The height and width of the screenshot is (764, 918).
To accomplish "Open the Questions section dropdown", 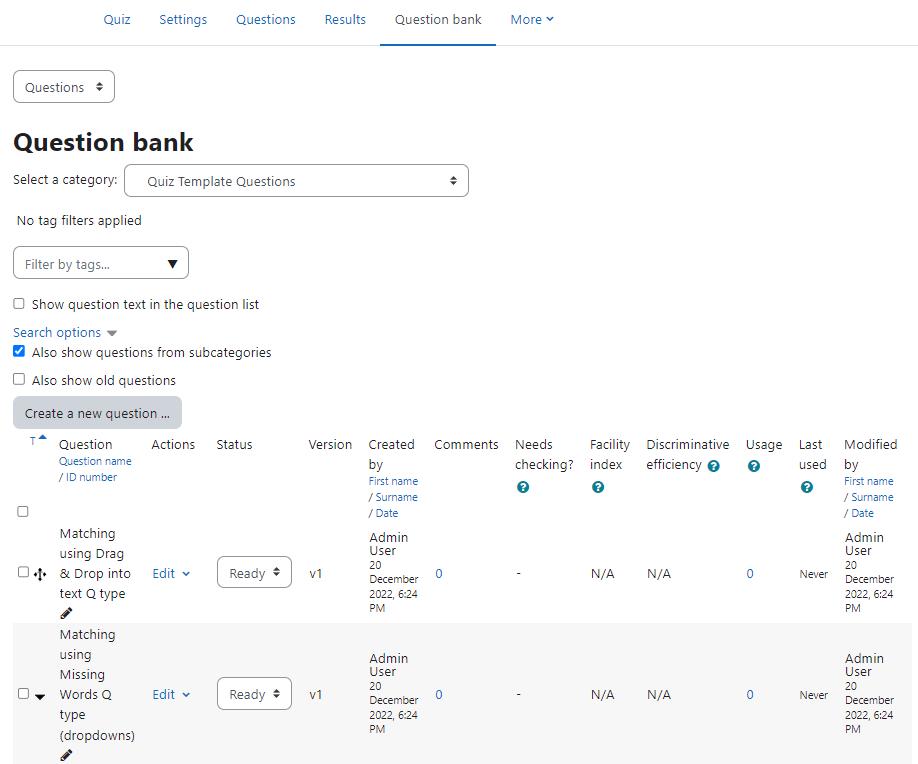I will [64, 87].
